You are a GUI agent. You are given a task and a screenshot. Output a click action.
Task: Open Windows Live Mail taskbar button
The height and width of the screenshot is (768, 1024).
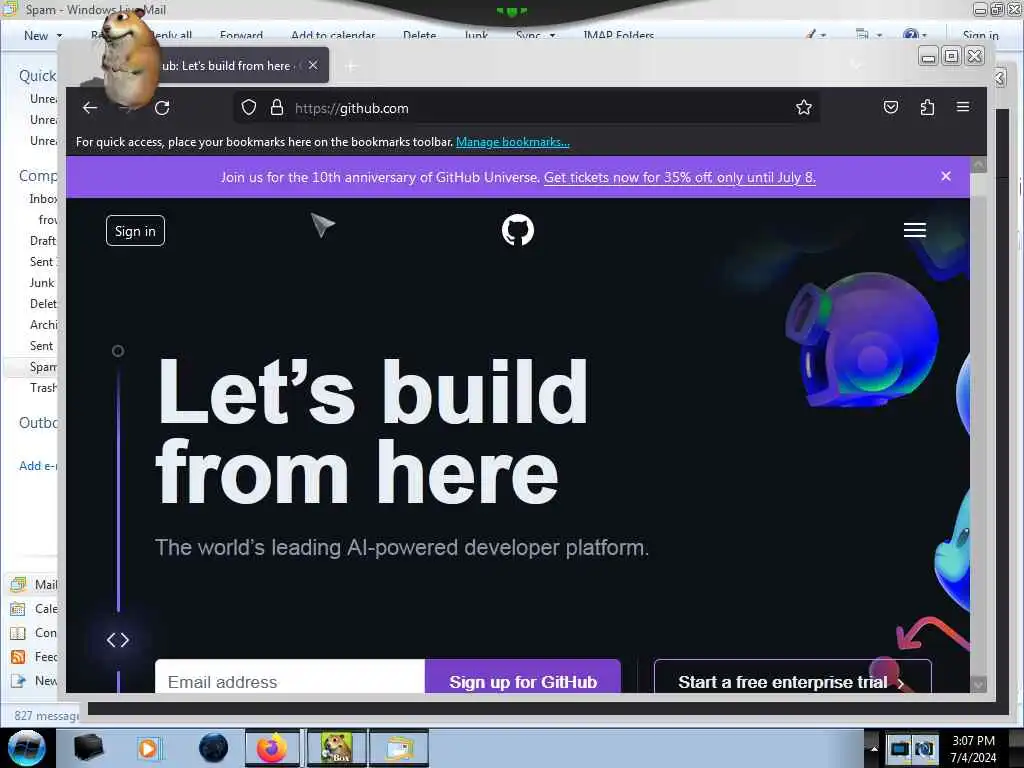click(x=399, y=748)
